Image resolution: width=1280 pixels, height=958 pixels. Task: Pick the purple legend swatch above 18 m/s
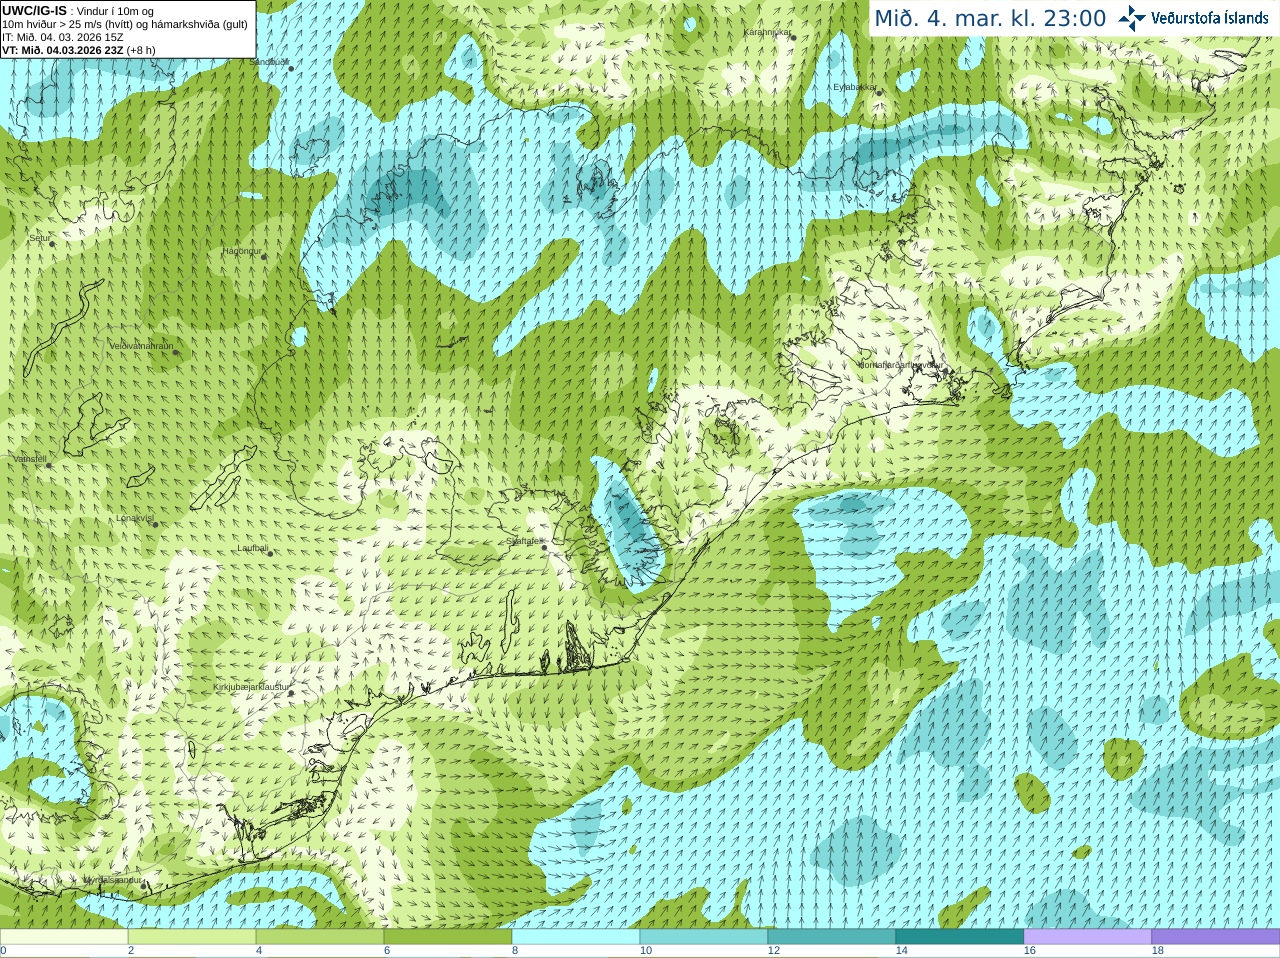[x=1216, y=937]
